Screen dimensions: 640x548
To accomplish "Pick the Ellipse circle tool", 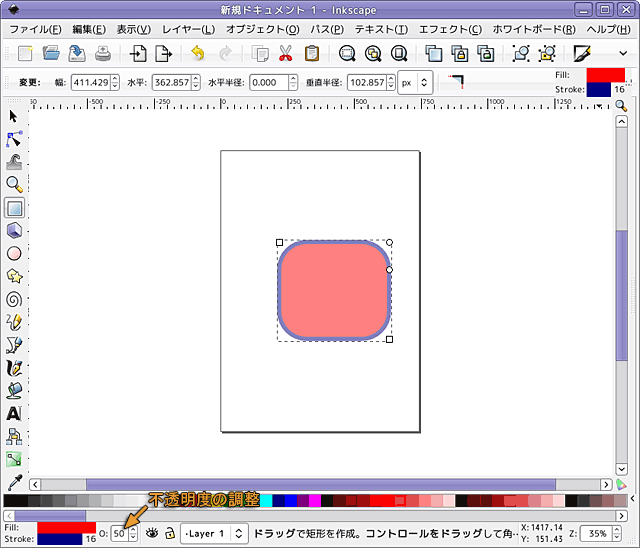I will 14,254.
